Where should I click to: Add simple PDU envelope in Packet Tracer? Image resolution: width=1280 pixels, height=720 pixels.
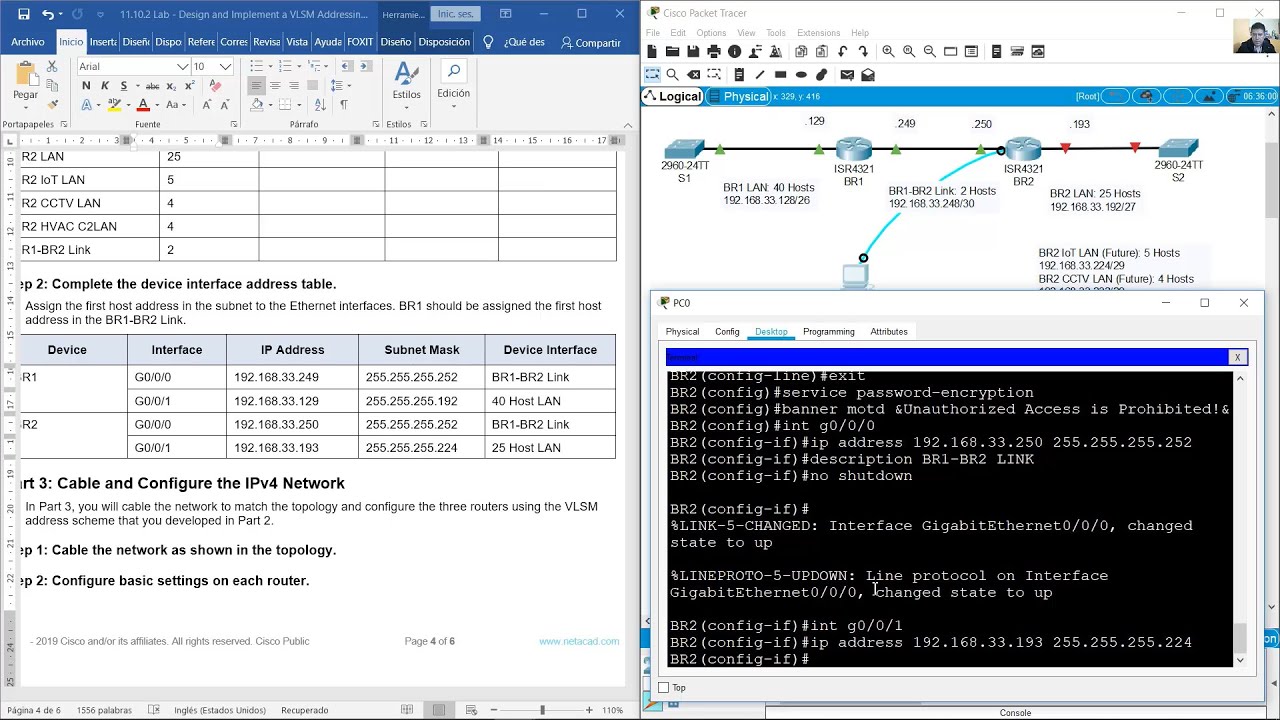[847, 74]
